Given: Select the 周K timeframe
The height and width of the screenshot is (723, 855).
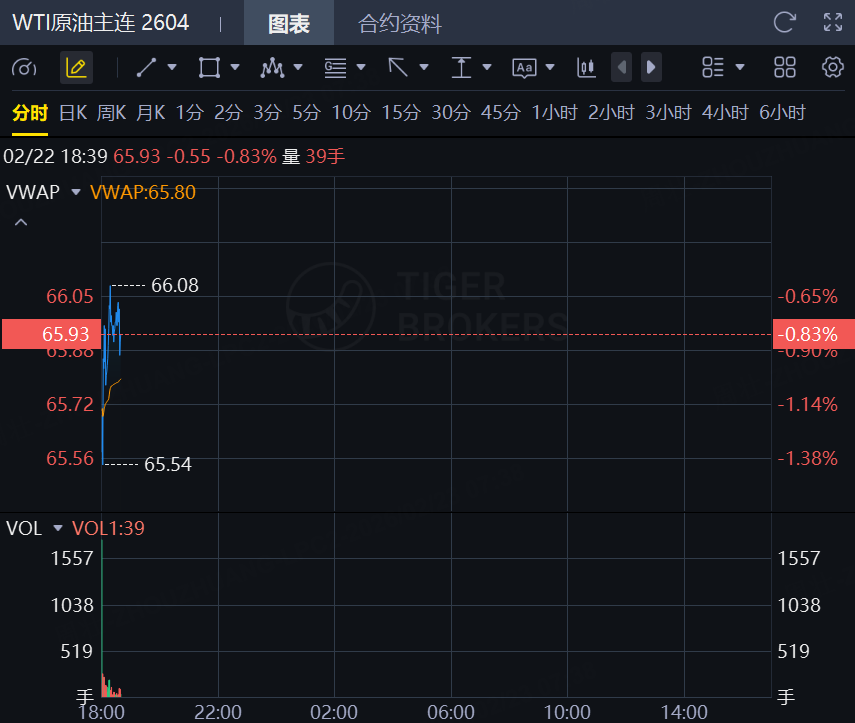Looking at the screenshot, I should 112,113.
